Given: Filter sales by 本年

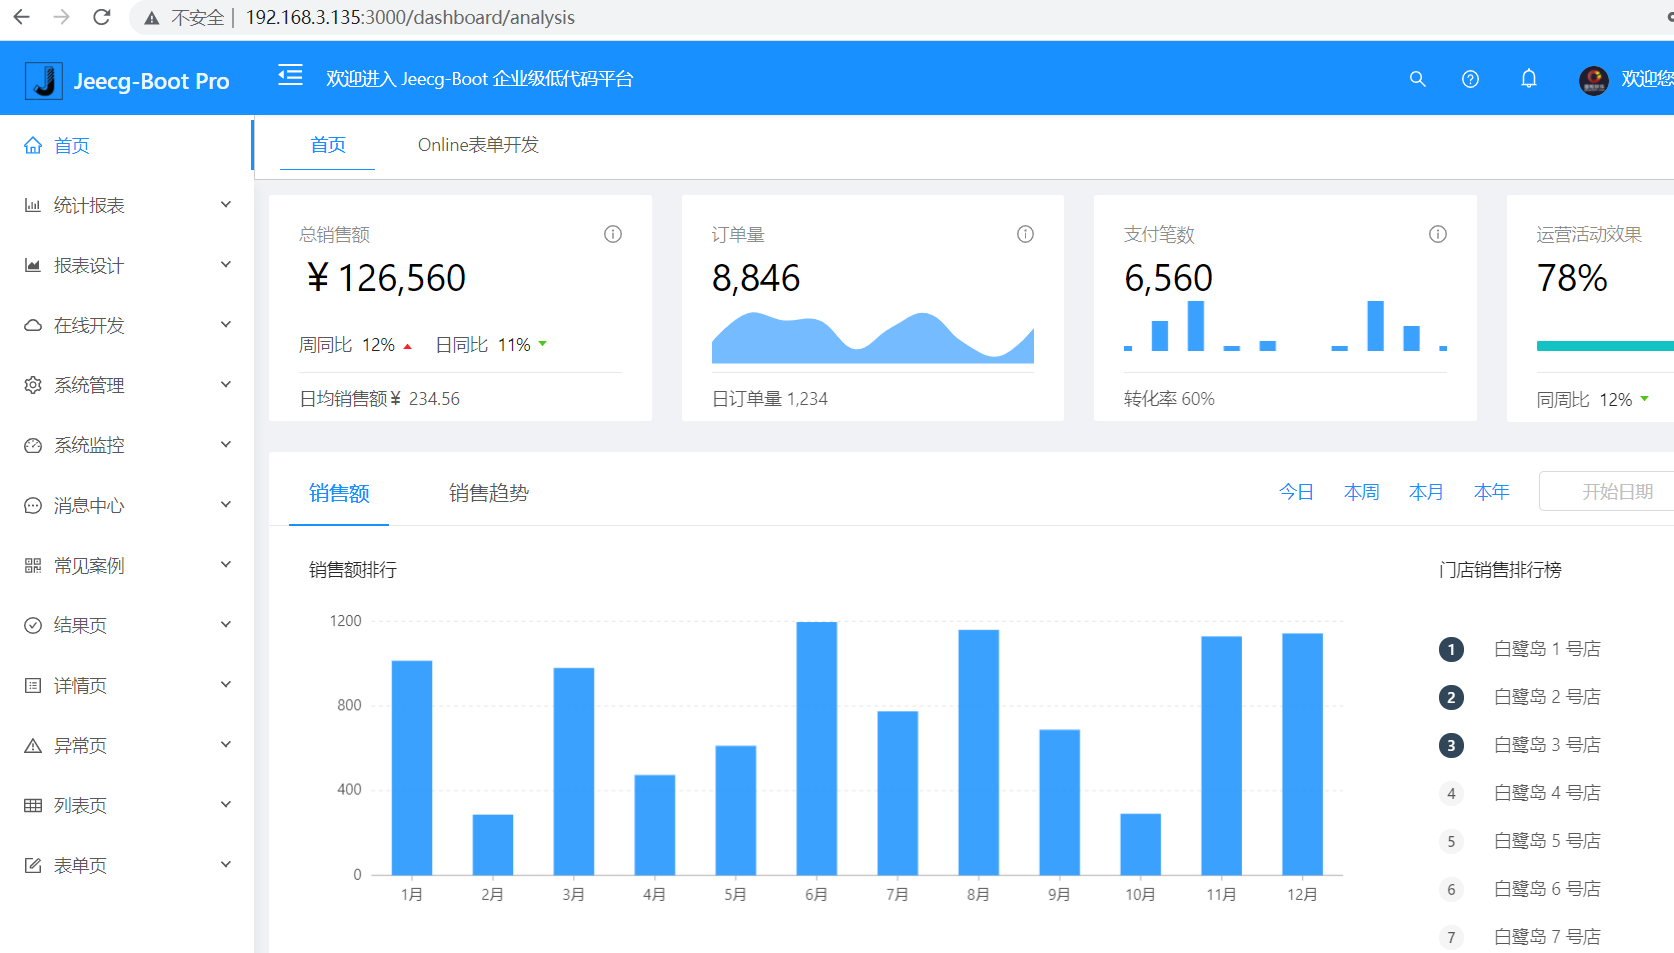Looking at the screenshot, I should [x=1491, y=492].
